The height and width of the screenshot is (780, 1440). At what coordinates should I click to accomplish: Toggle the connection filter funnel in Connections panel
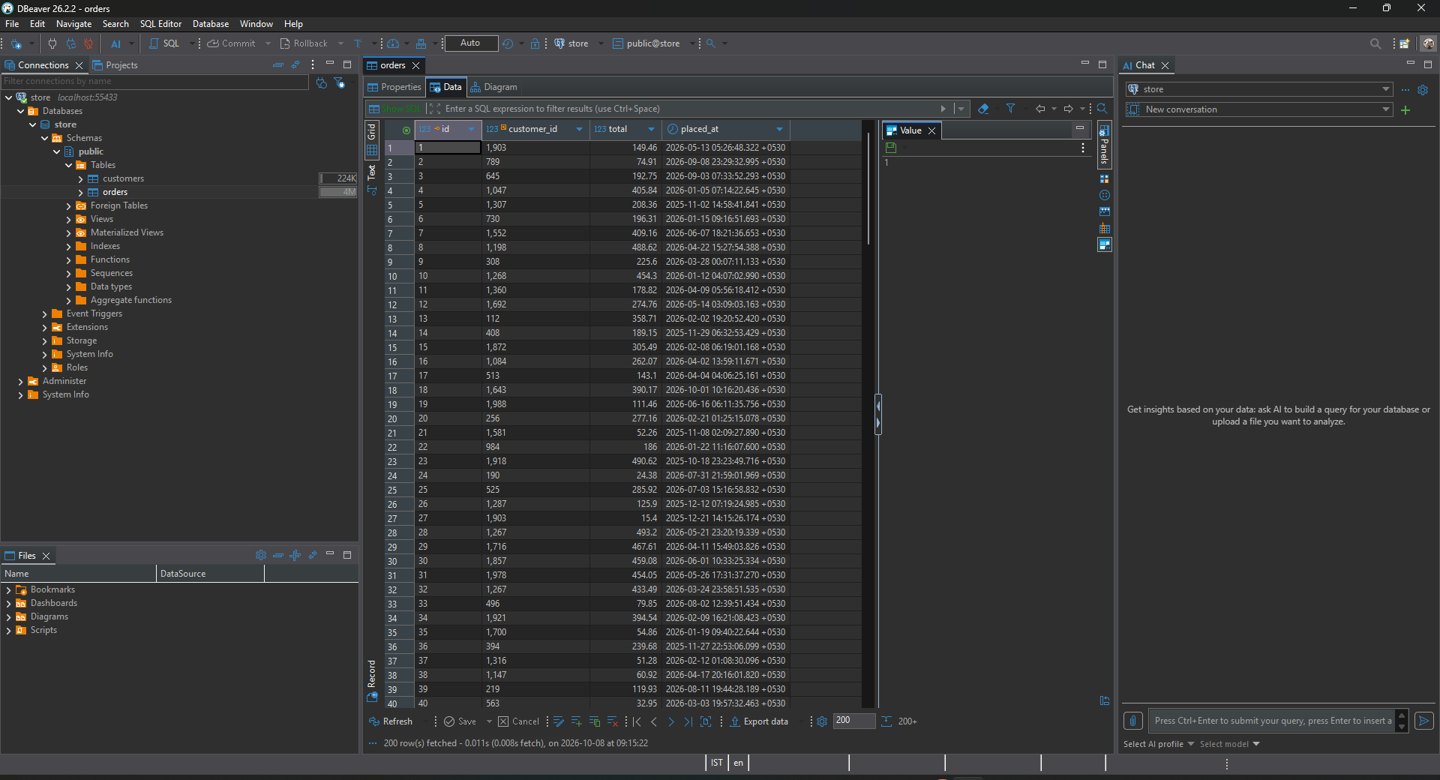340,82
